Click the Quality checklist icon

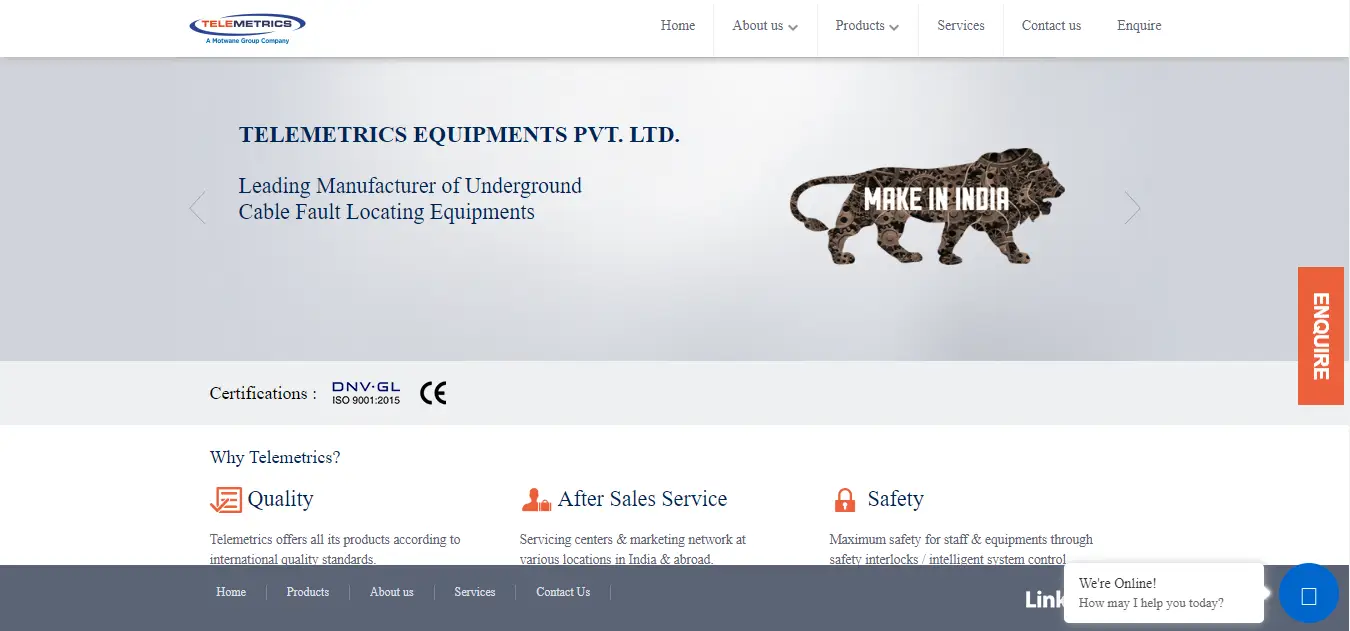[x=226, y=499]
